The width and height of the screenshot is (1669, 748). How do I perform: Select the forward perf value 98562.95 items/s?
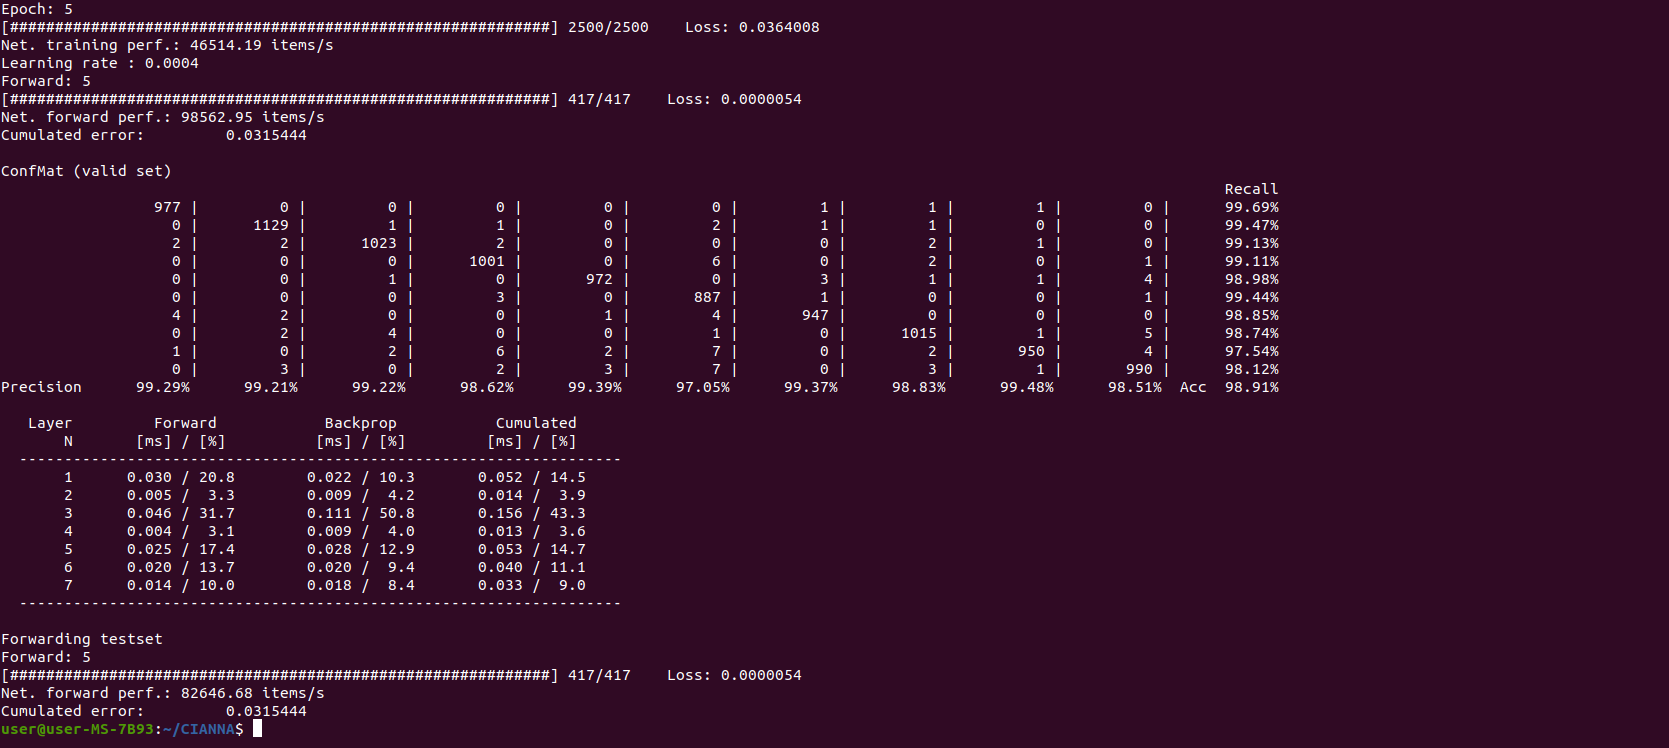tap(252, 117)
